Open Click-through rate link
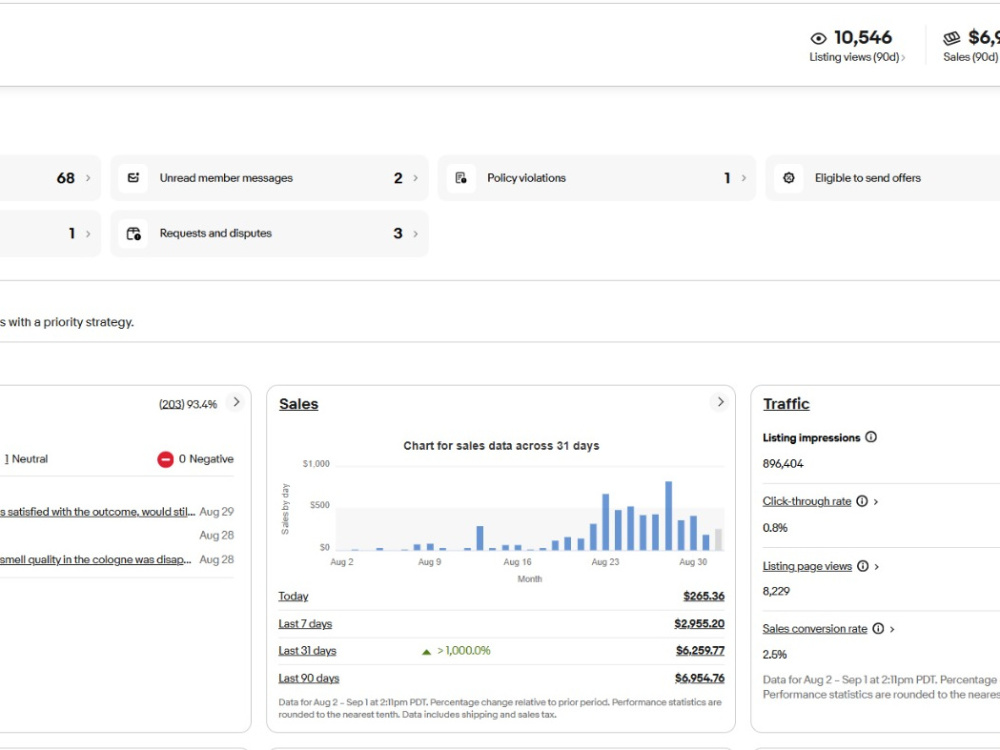Image resolution: width=1000 pixels, height=750 pixels. pyautogui.click(x=807, y=501)
